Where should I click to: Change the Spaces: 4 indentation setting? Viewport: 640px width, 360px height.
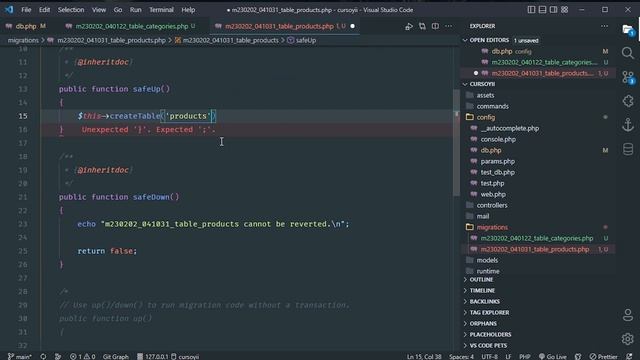[461, 356]
